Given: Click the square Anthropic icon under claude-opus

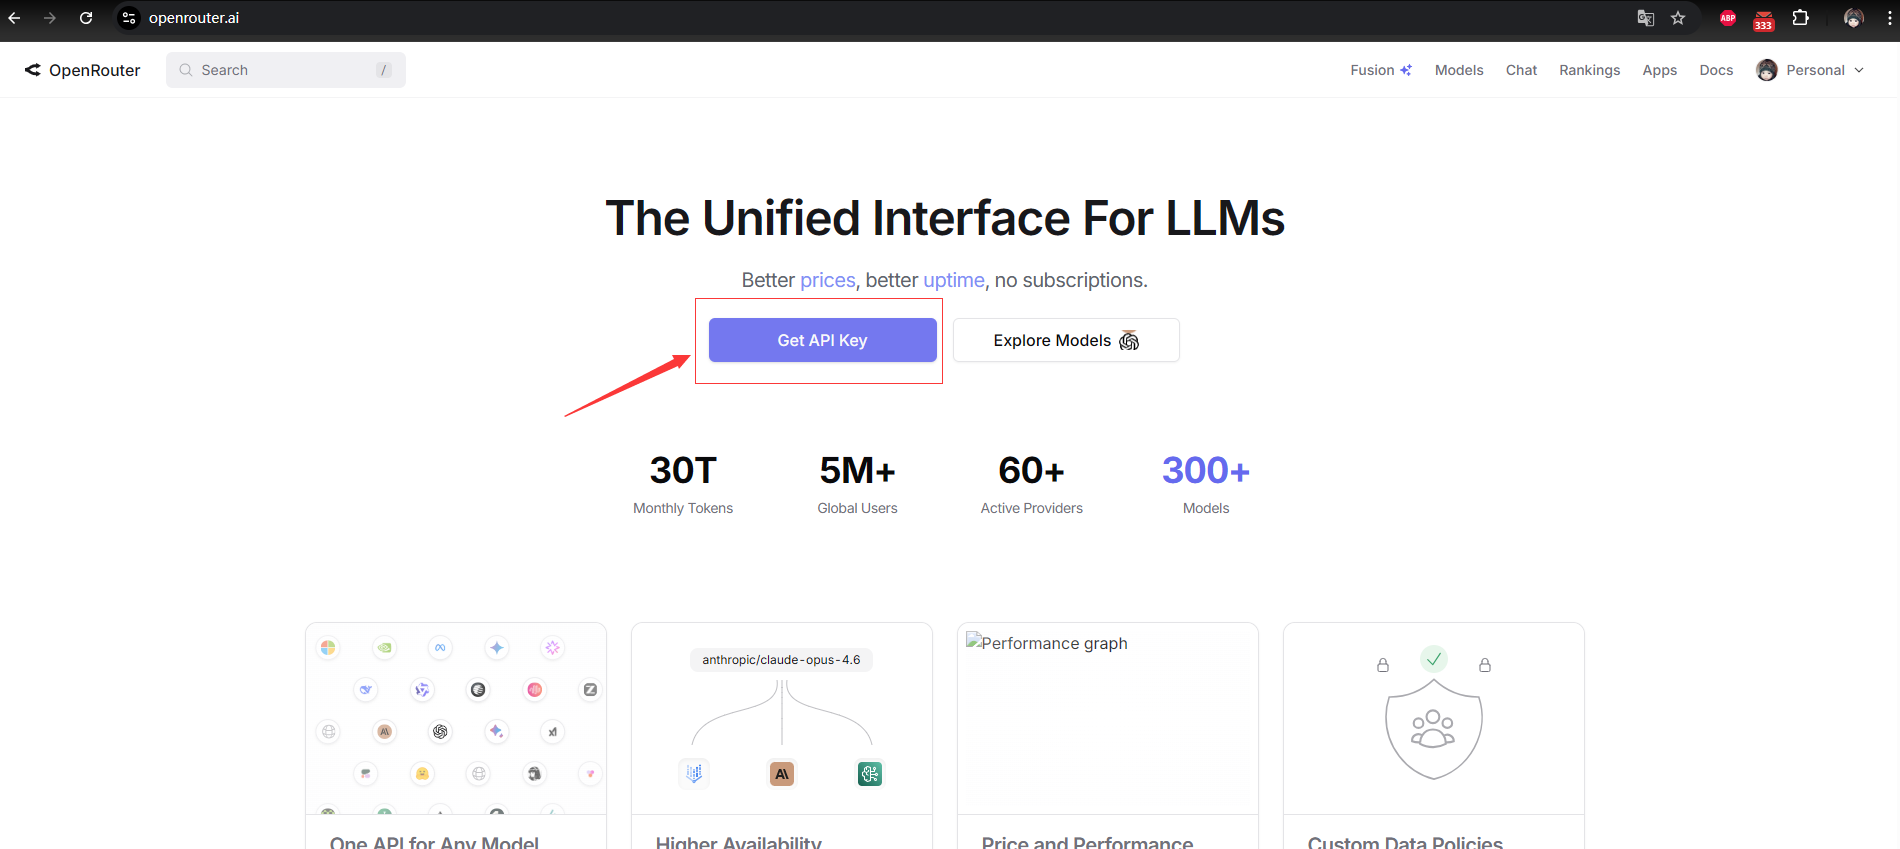Looking at the screenshot, I should (x=782, y=774).
